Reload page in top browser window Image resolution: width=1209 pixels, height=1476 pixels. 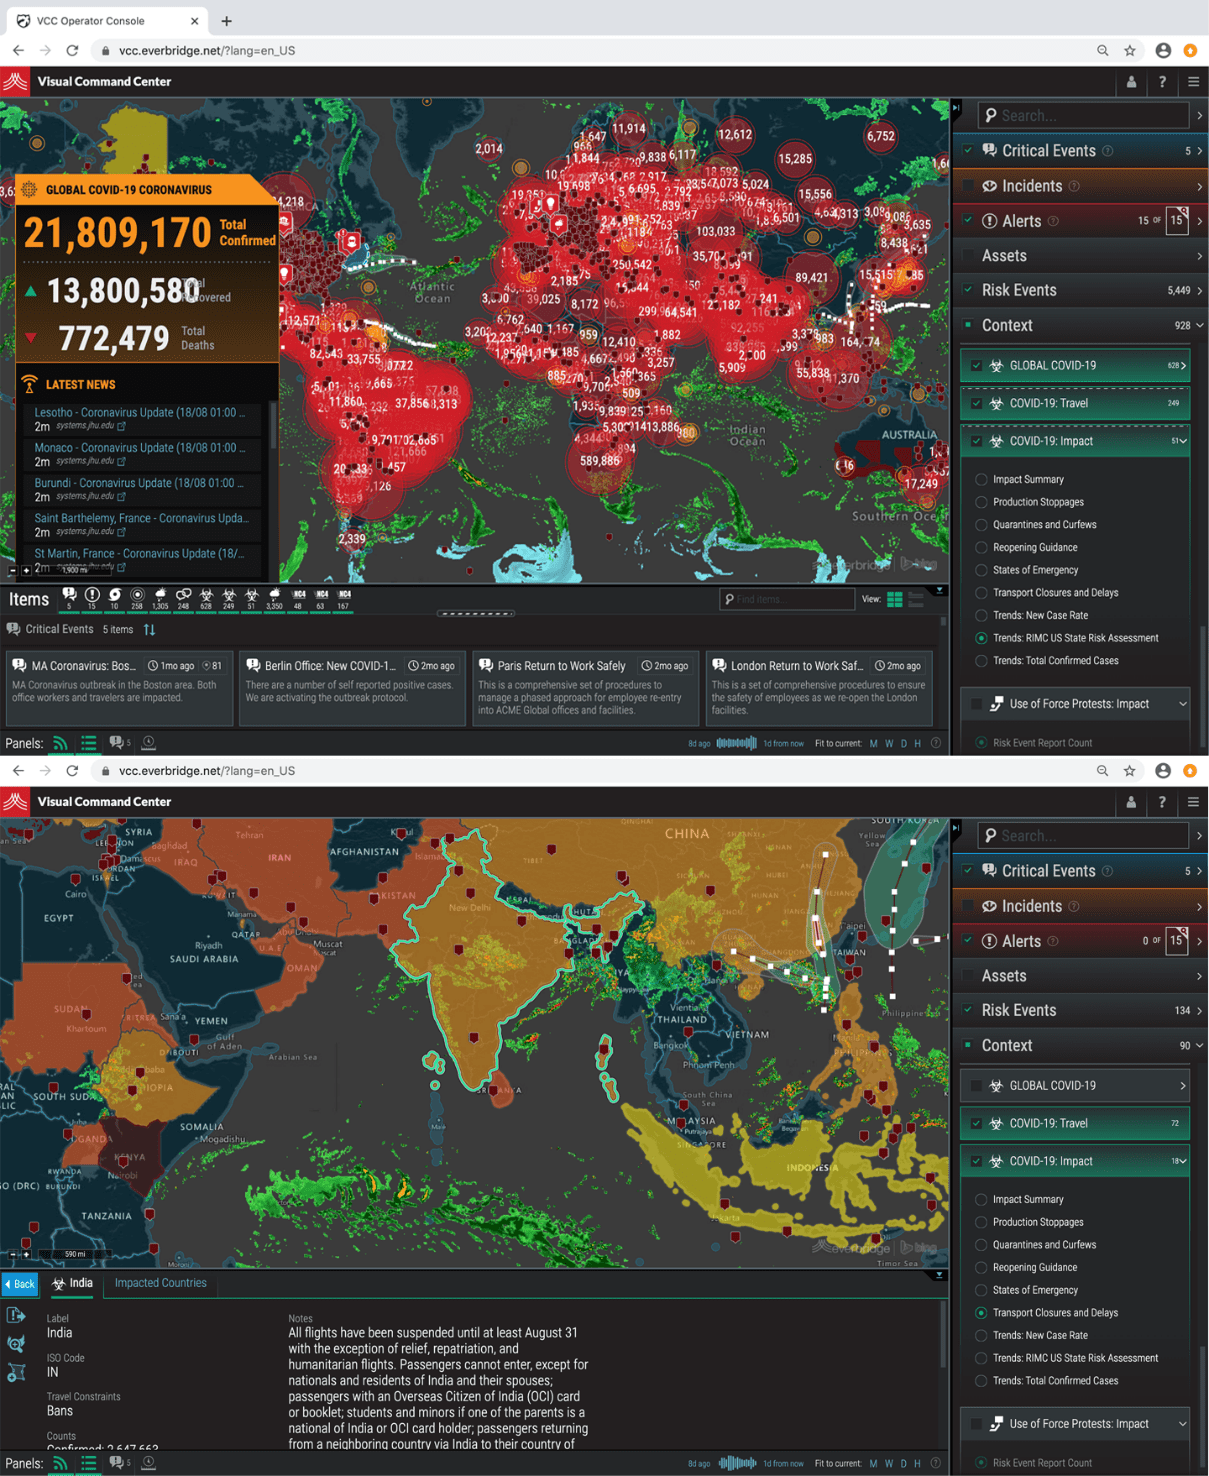tap(72, 50)
